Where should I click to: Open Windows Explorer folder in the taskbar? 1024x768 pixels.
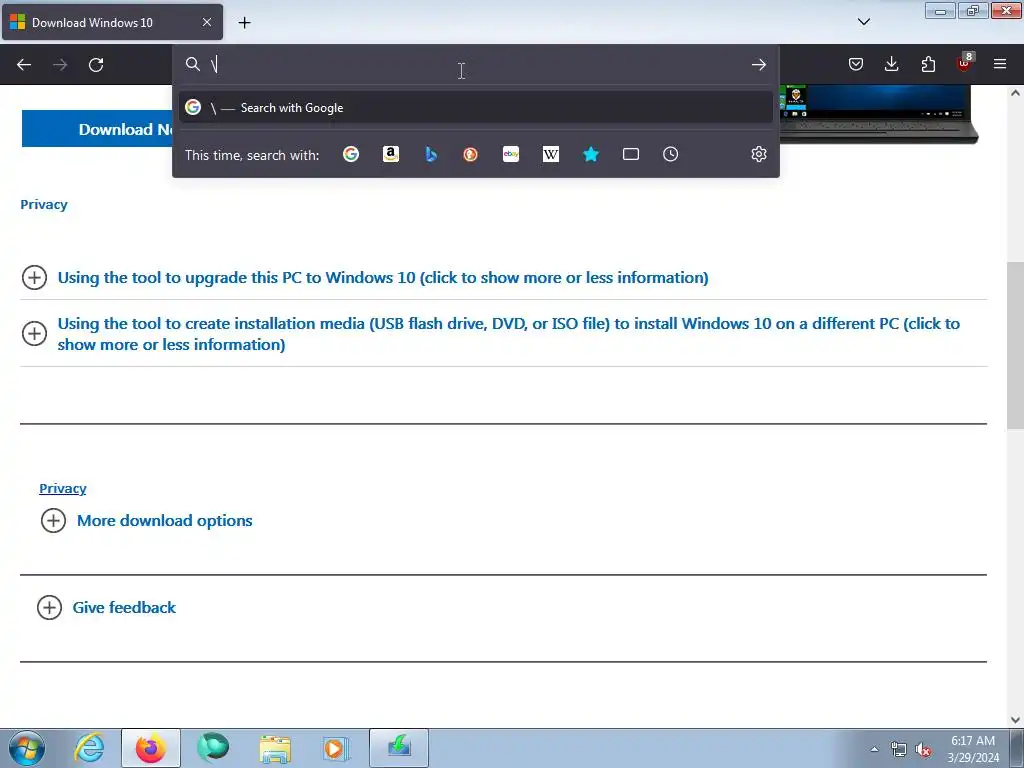click(x=275, y=748)
